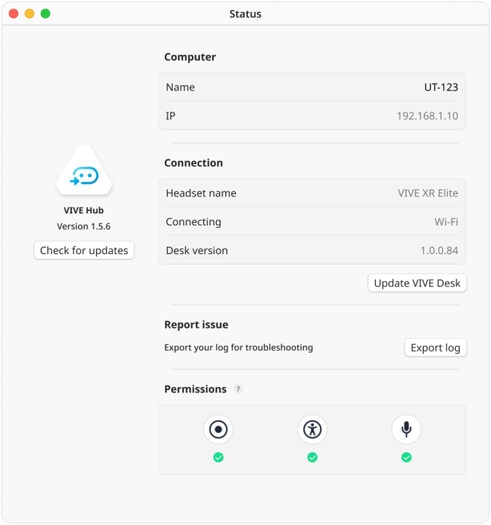Click Desk version value 1.0.0.84

point(439,250)
